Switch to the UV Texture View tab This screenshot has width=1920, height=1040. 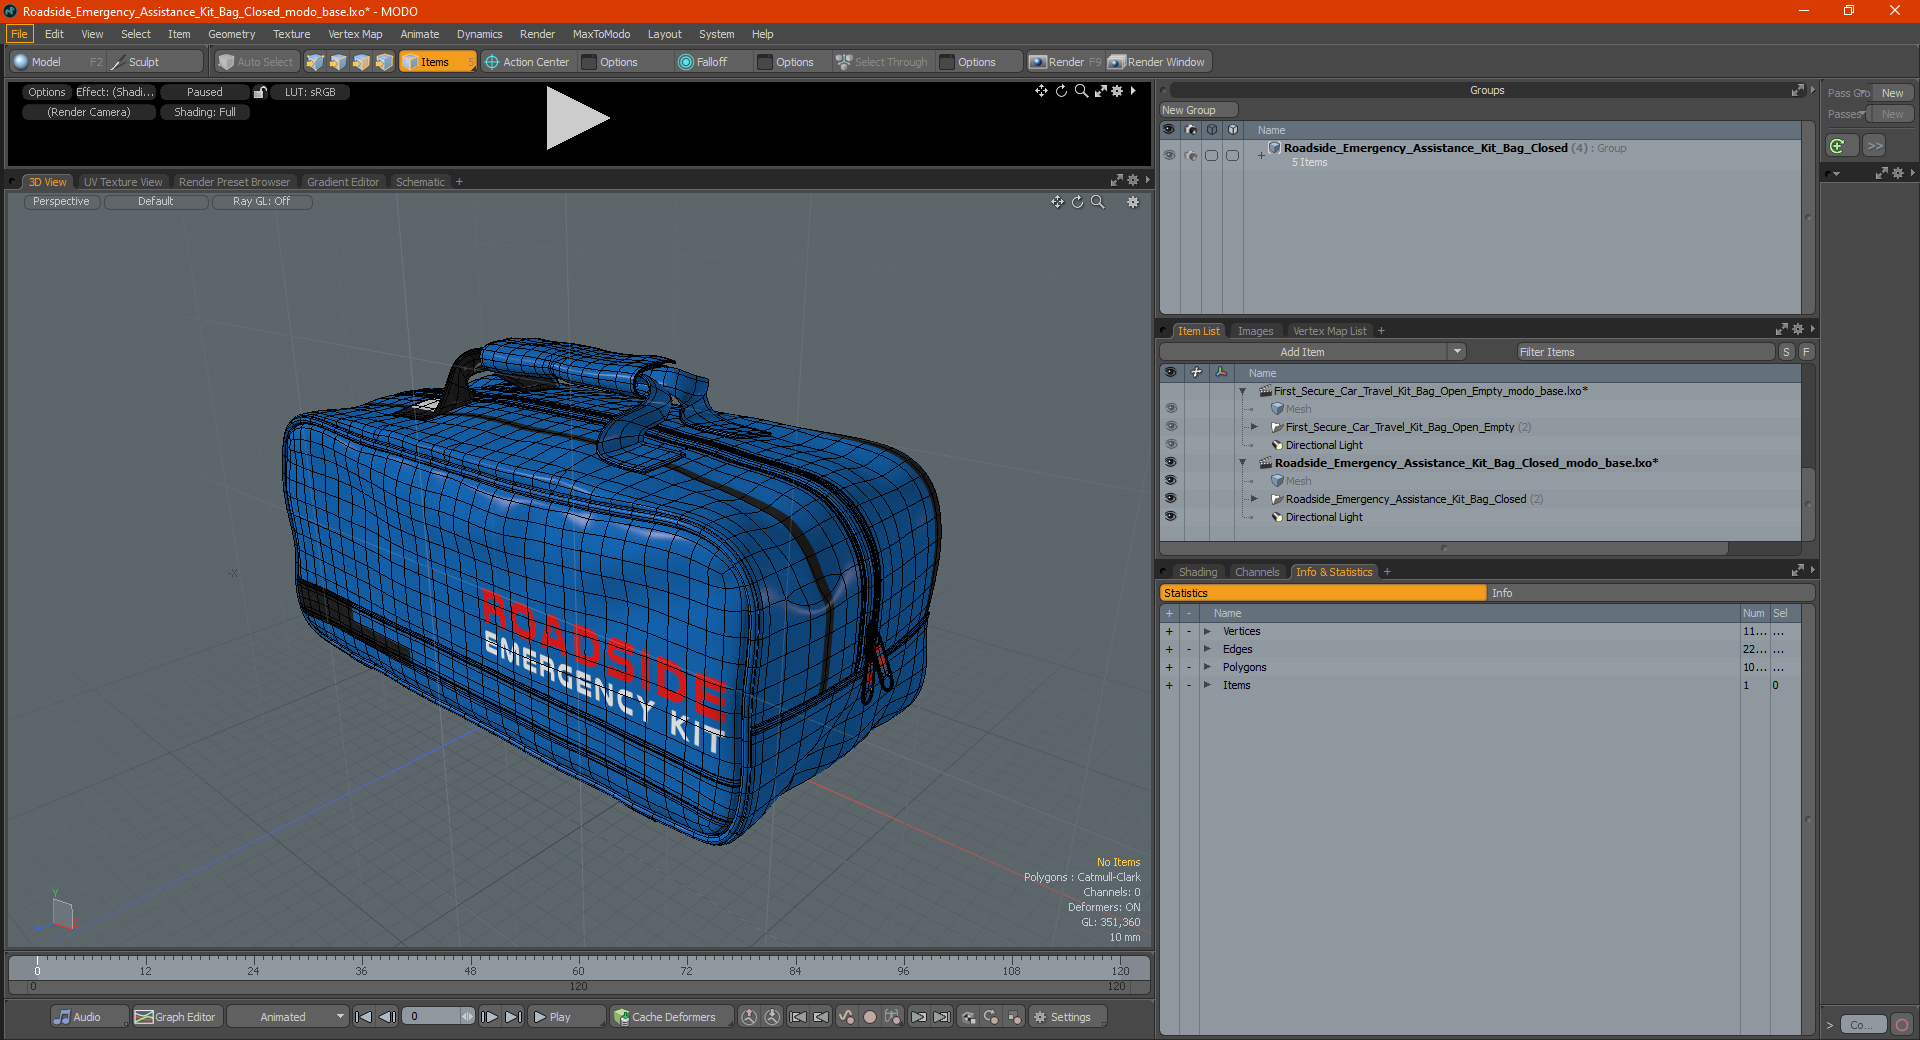[x=123, y=182]
